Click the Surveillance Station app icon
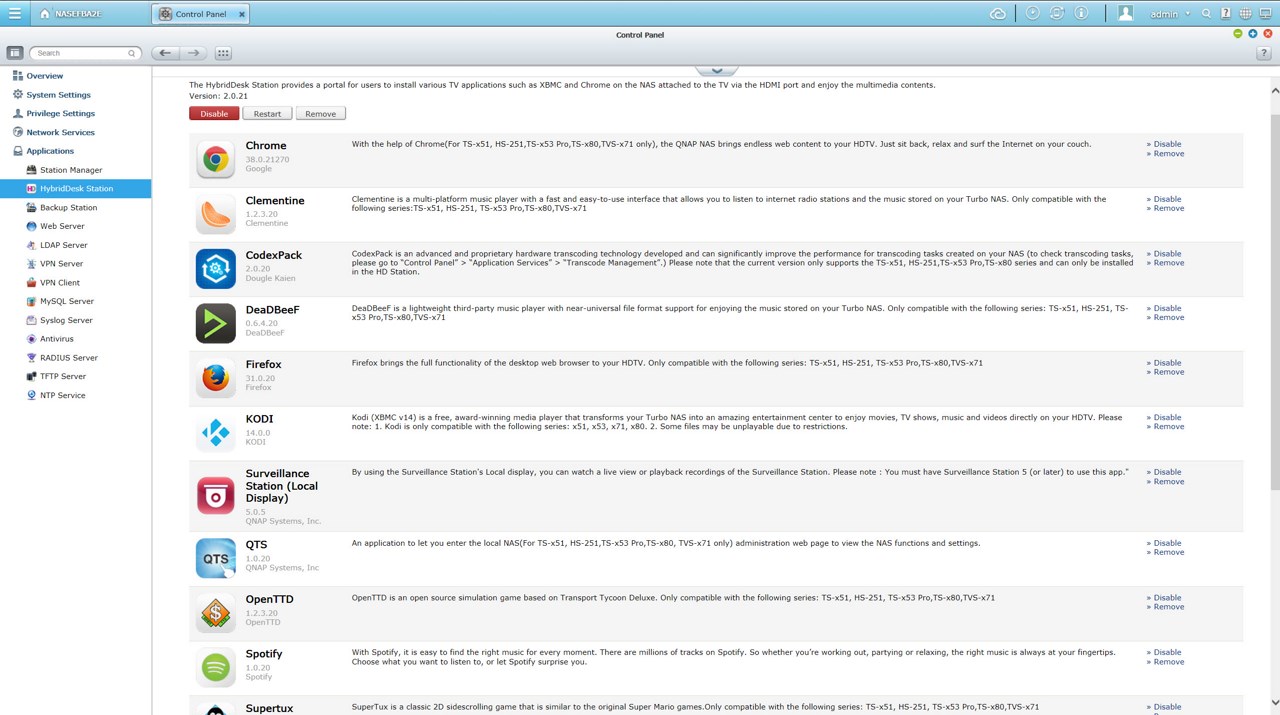This screenshot has width=1280, height=715. pos(215,495)
